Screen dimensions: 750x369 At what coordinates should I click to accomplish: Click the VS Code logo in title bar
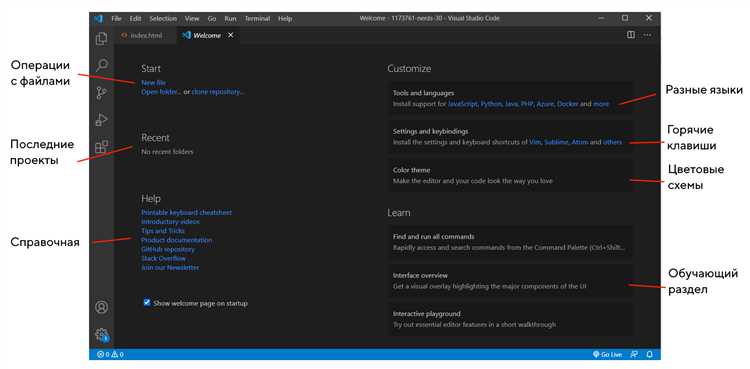[x=99, y=18]
